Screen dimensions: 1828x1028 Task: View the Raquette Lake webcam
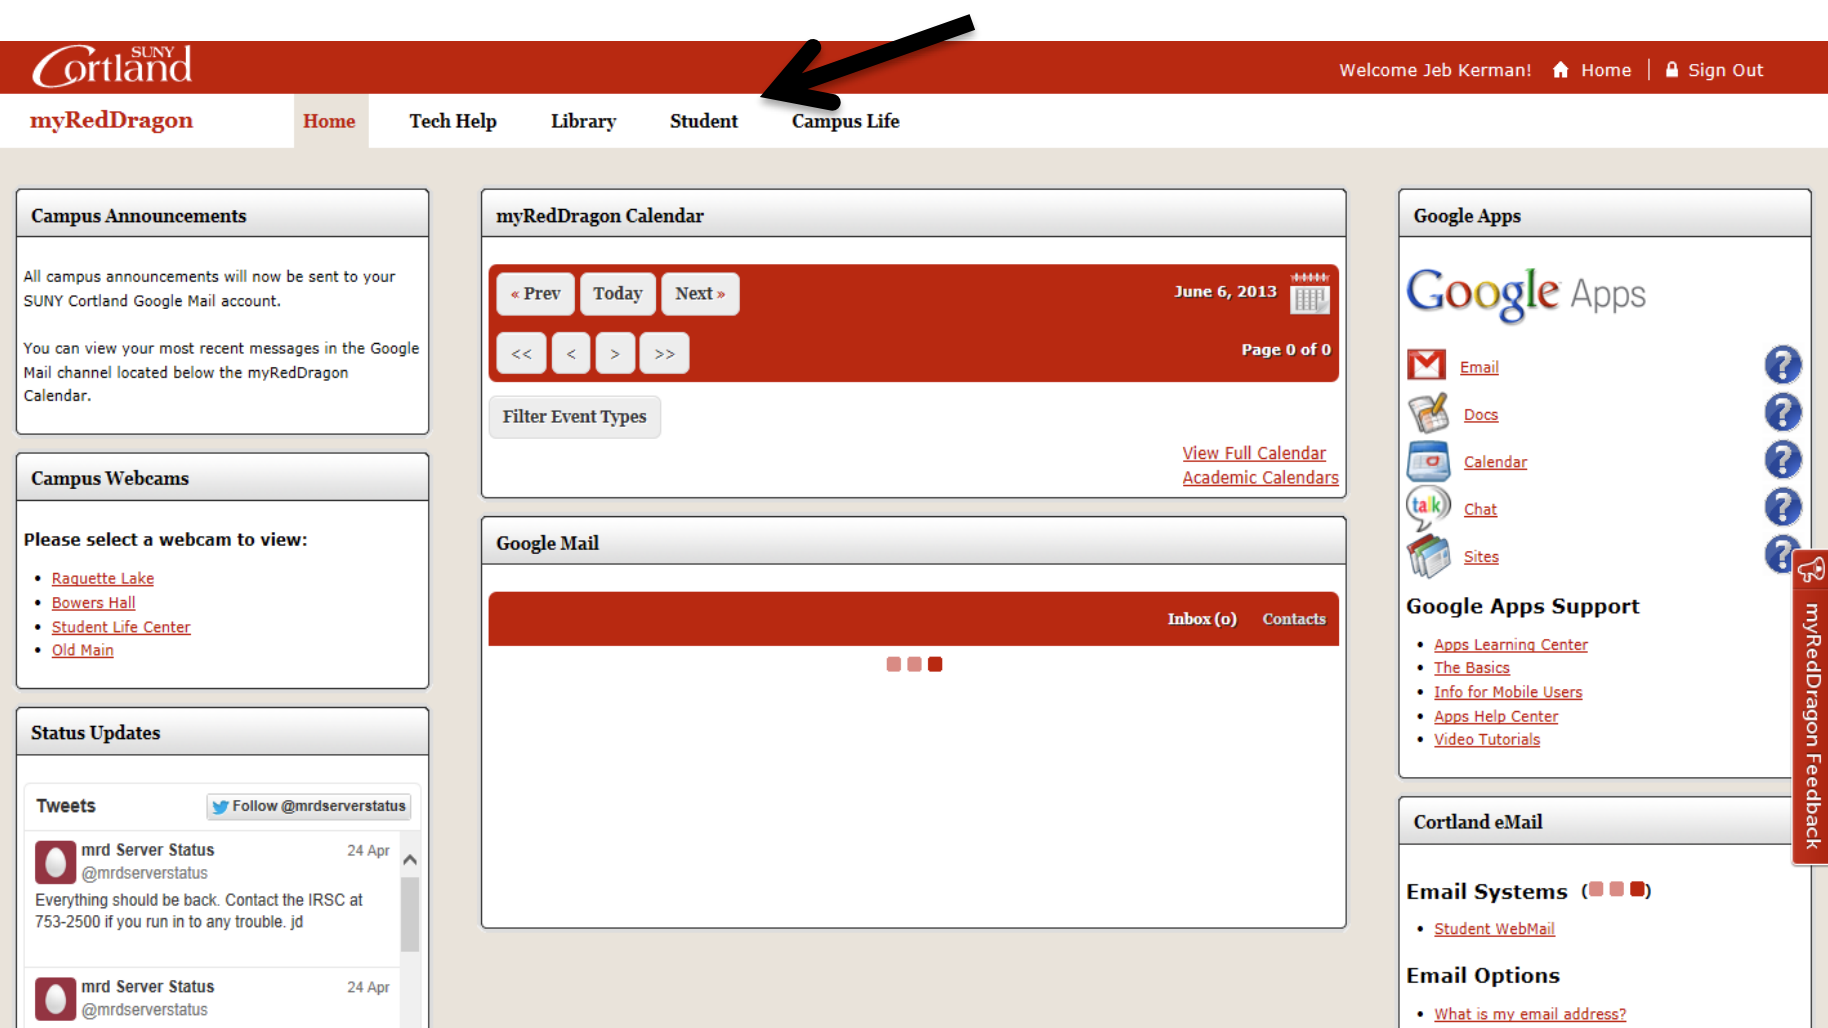click(x=102, y=578)
